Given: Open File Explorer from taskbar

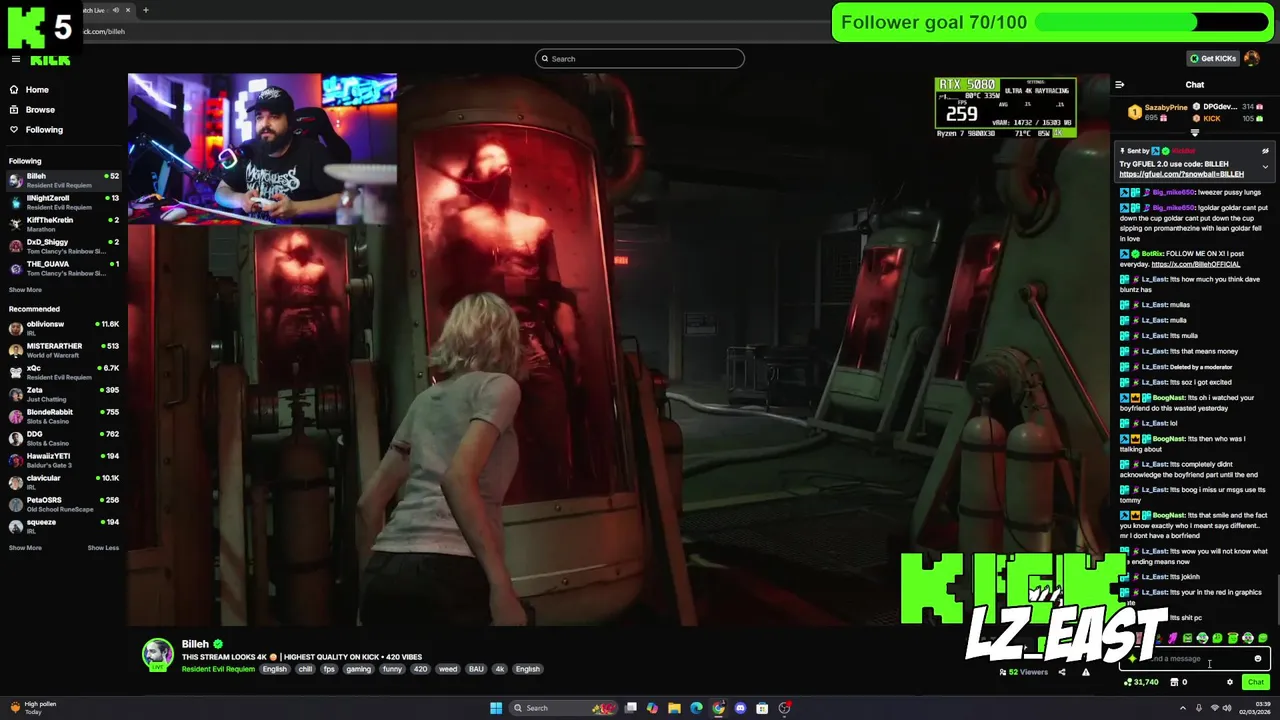Looking at the screenshot, I should (675, 708).
